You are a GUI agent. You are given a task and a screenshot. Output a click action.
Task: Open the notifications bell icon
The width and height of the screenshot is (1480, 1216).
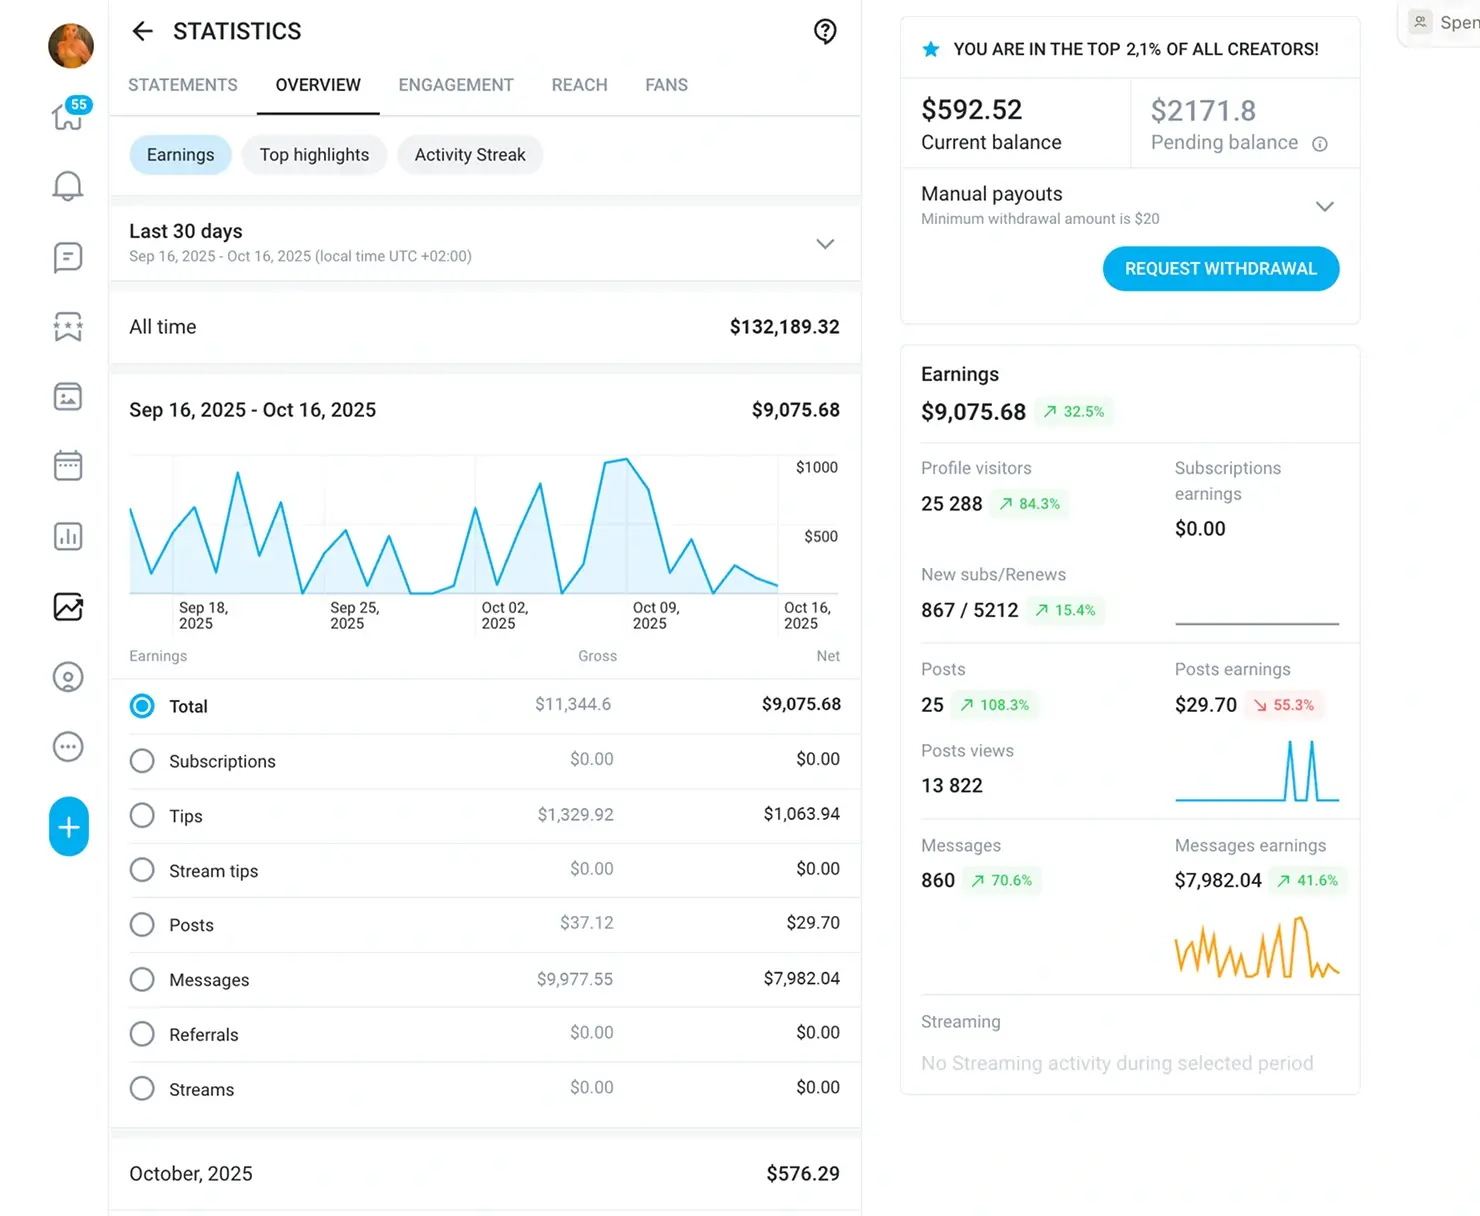pyautogui.click(x=68, y=186)
